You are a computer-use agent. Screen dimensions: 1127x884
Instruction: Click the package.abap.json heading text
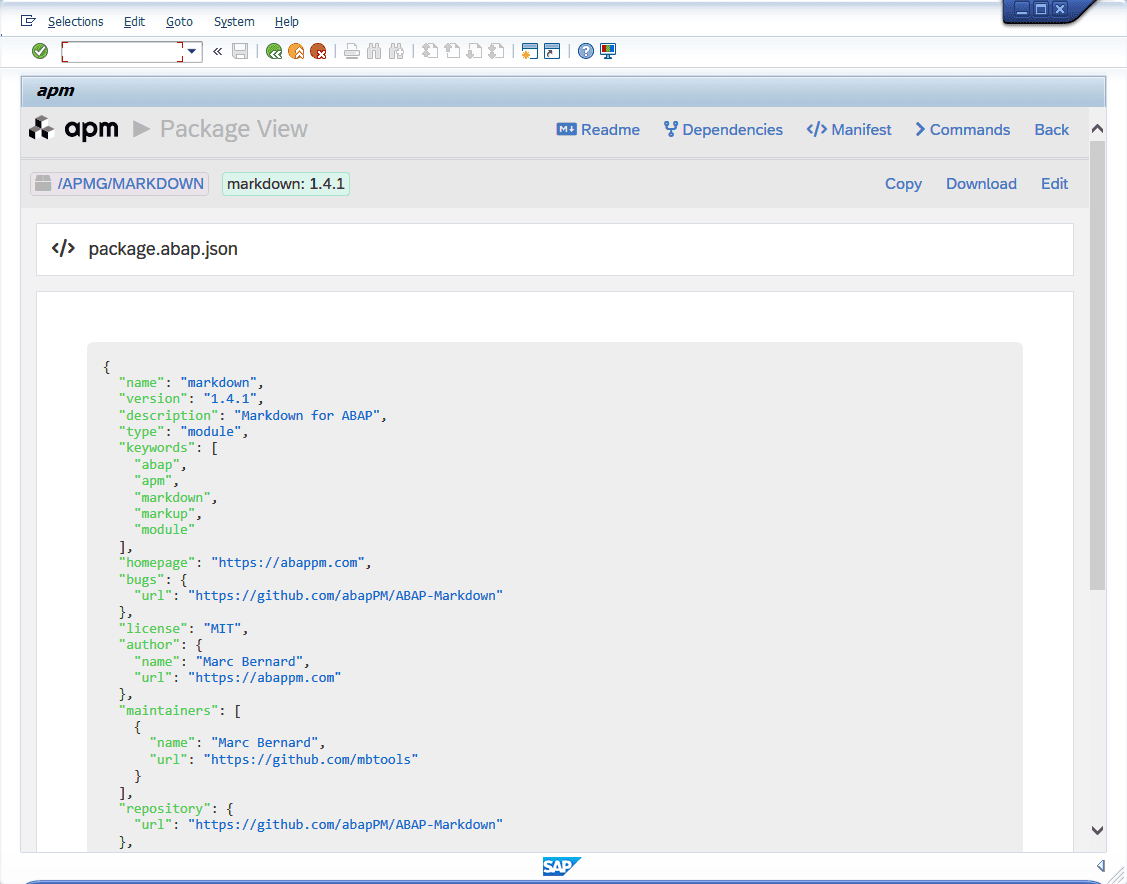click(x=163, y=249)
